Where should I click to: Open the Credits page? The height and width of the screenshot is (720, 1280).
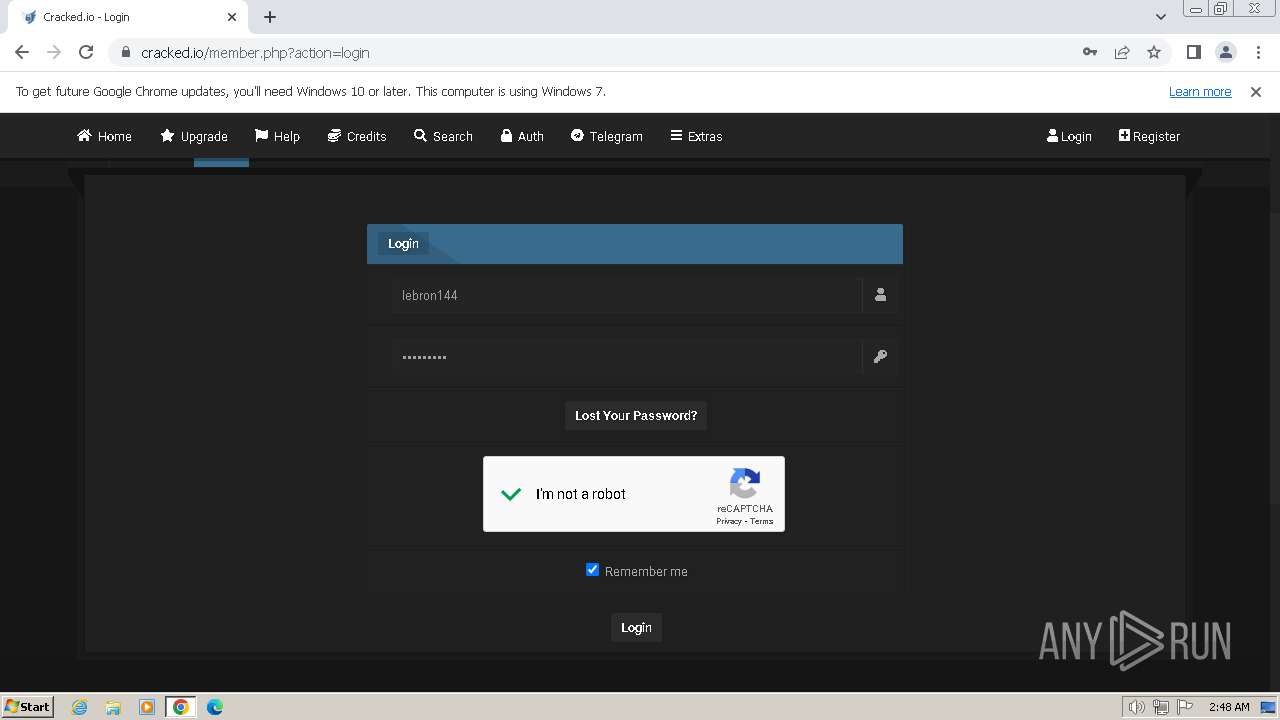click(x=357, y=136)
